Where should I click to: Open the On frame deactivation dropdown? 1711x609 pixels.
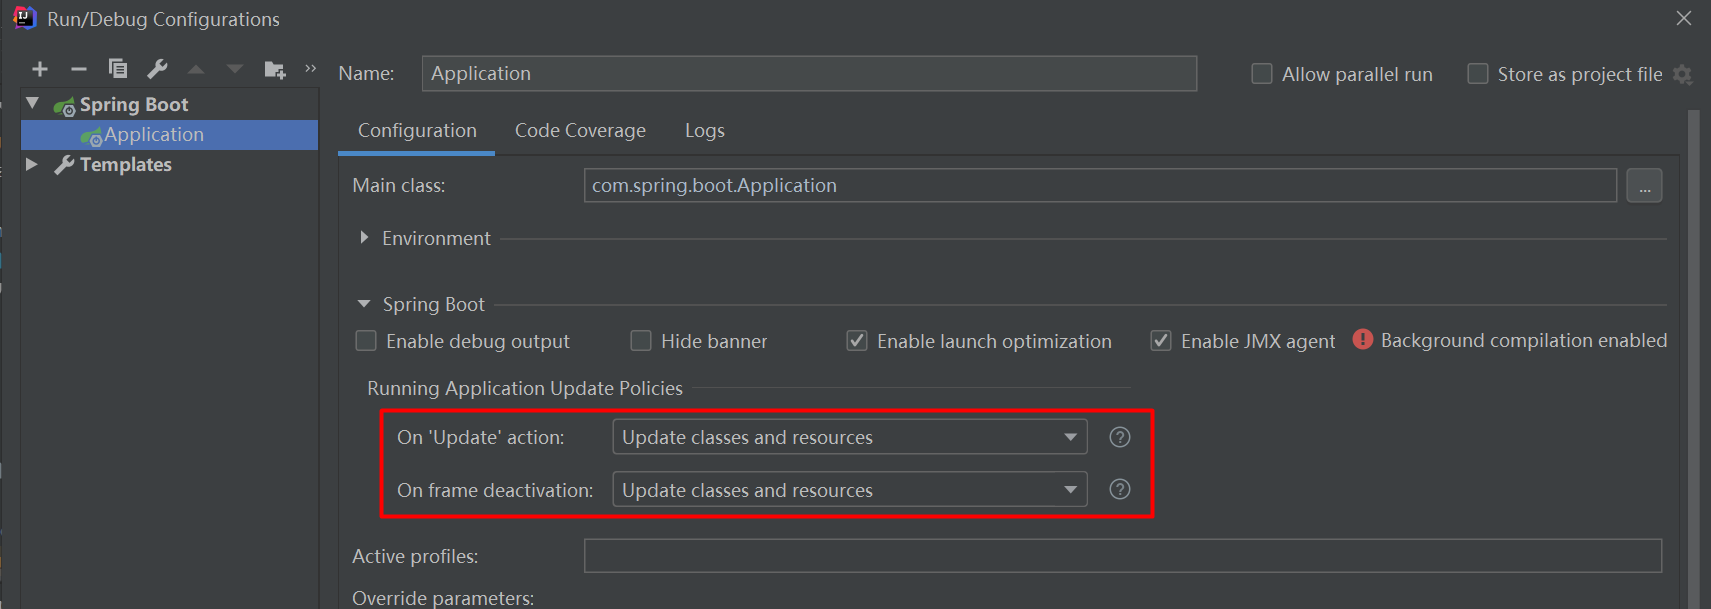pos(849,490)
